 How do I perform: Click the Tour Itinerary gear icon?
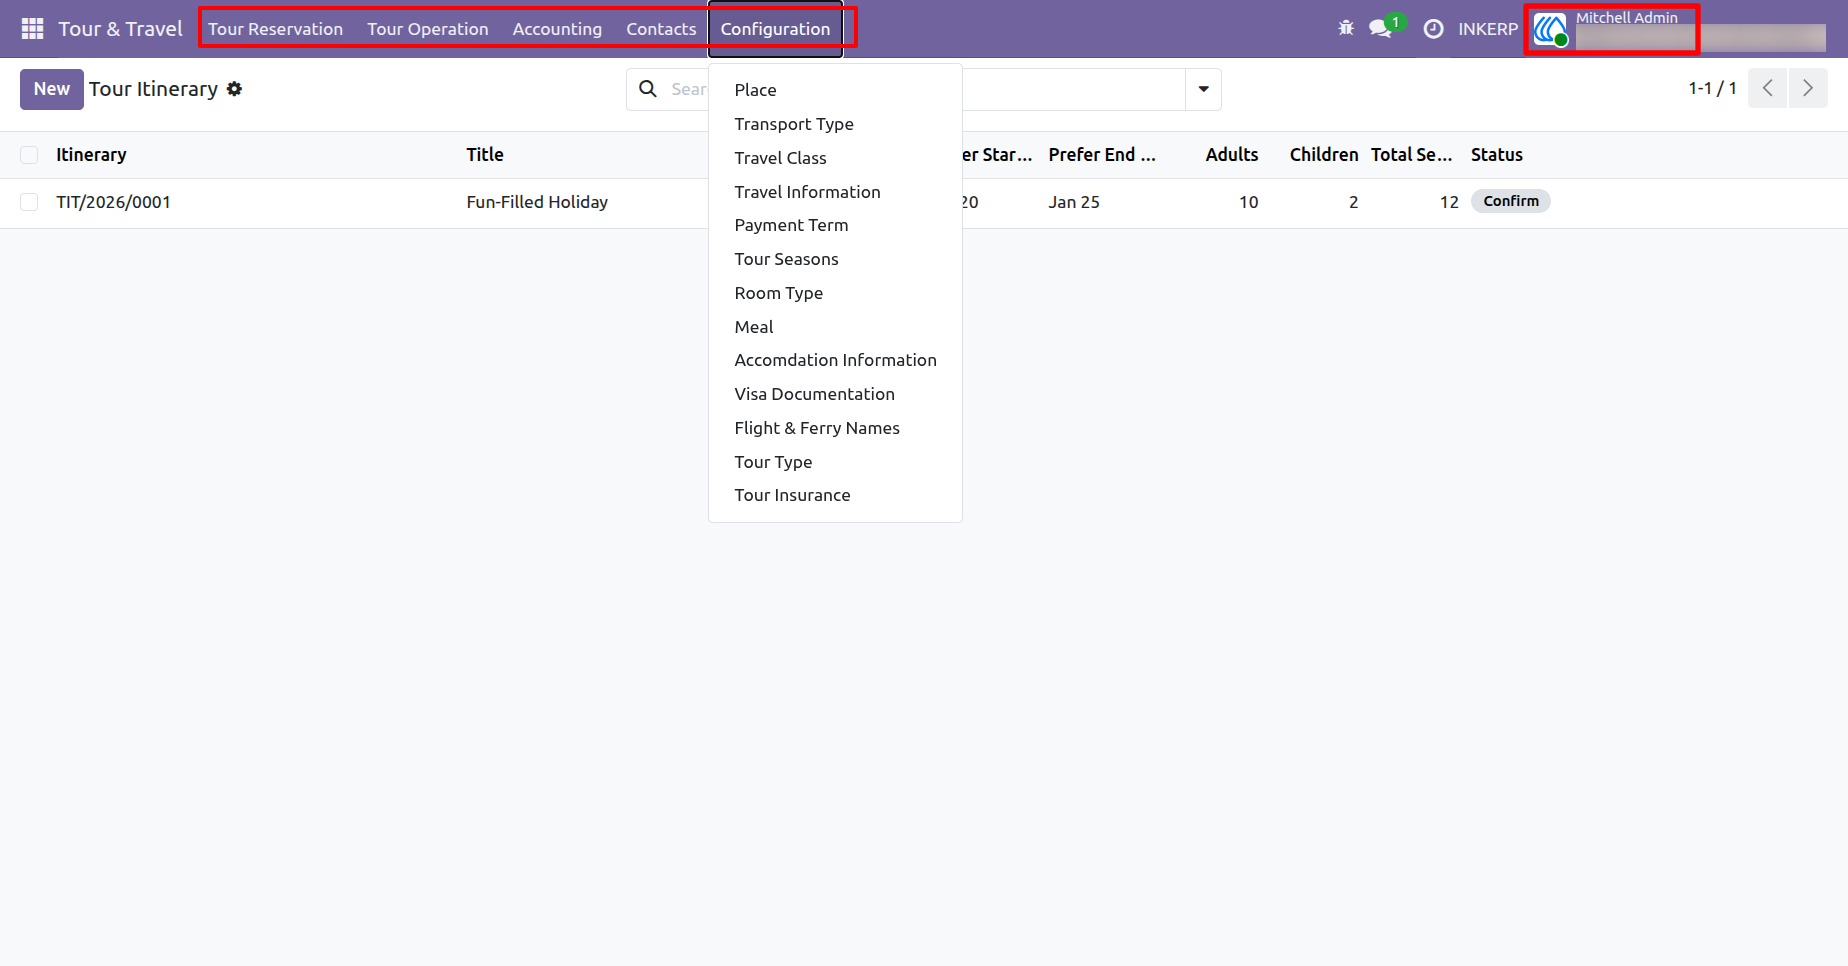point(234,89)
